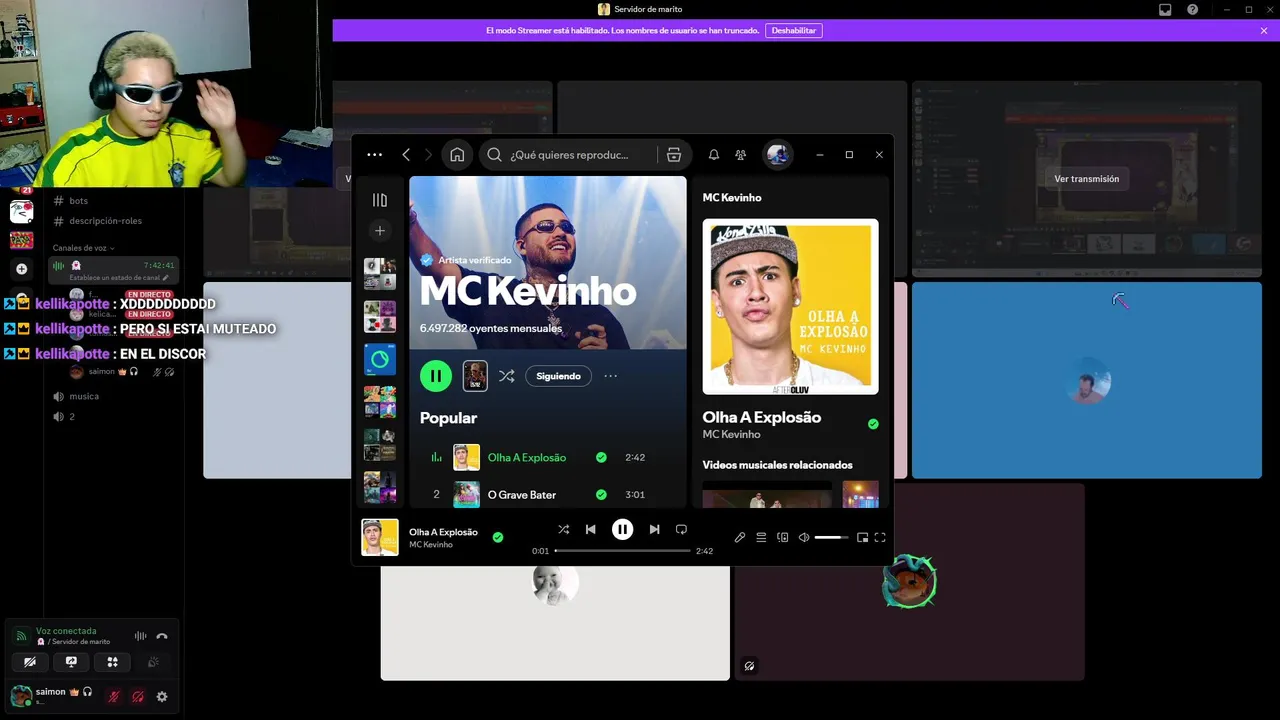Add a server with Discord plus icon
This screenshot has width=1280, height=720.
[x=22, y=269]
